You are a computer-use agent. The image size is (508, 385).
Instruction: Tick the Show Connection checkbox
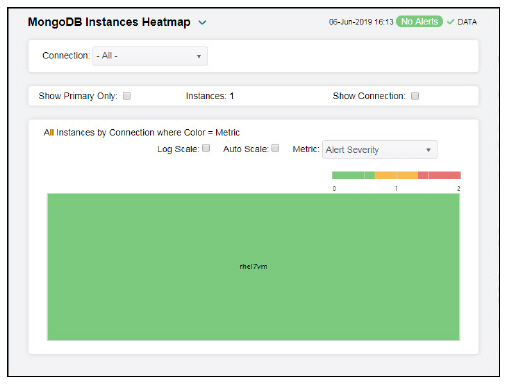click(415, 96)
